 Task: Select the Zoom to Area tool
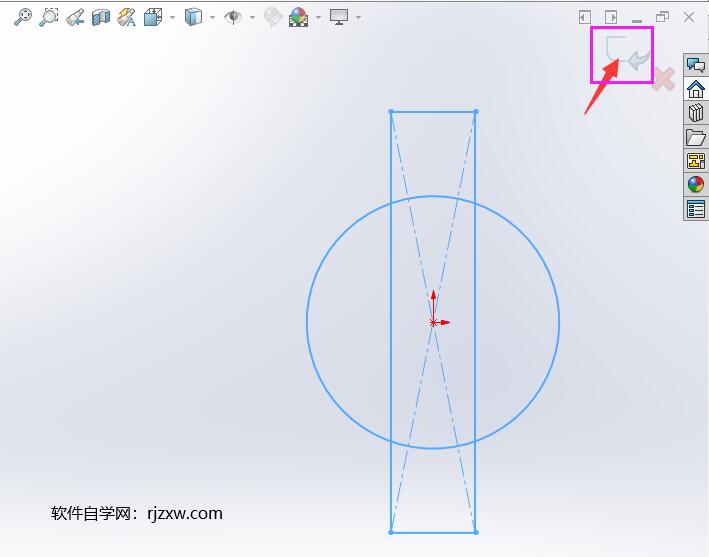pyautogui.click(x=48, y=17)
